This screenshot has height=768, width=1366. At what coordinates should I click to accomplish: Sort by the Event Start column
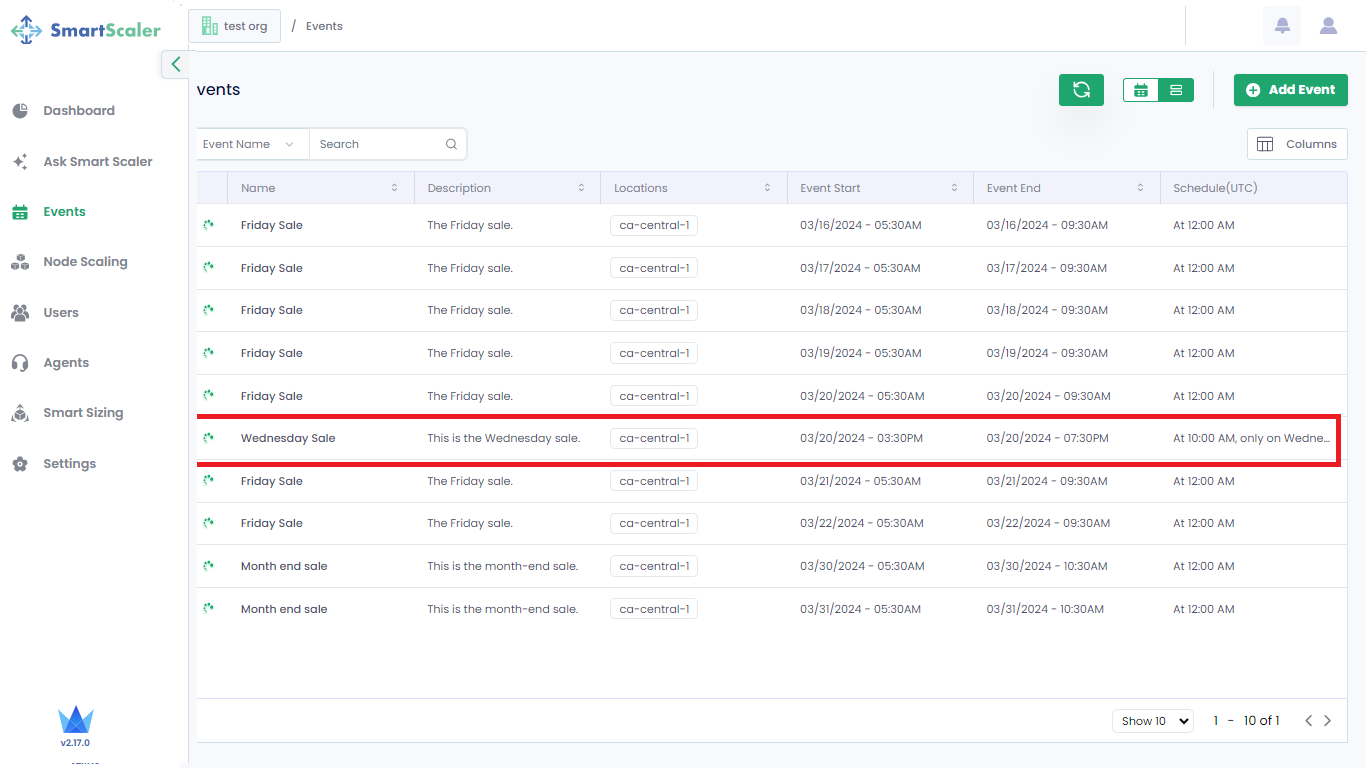pyautogui.click(x=954, y=188)
